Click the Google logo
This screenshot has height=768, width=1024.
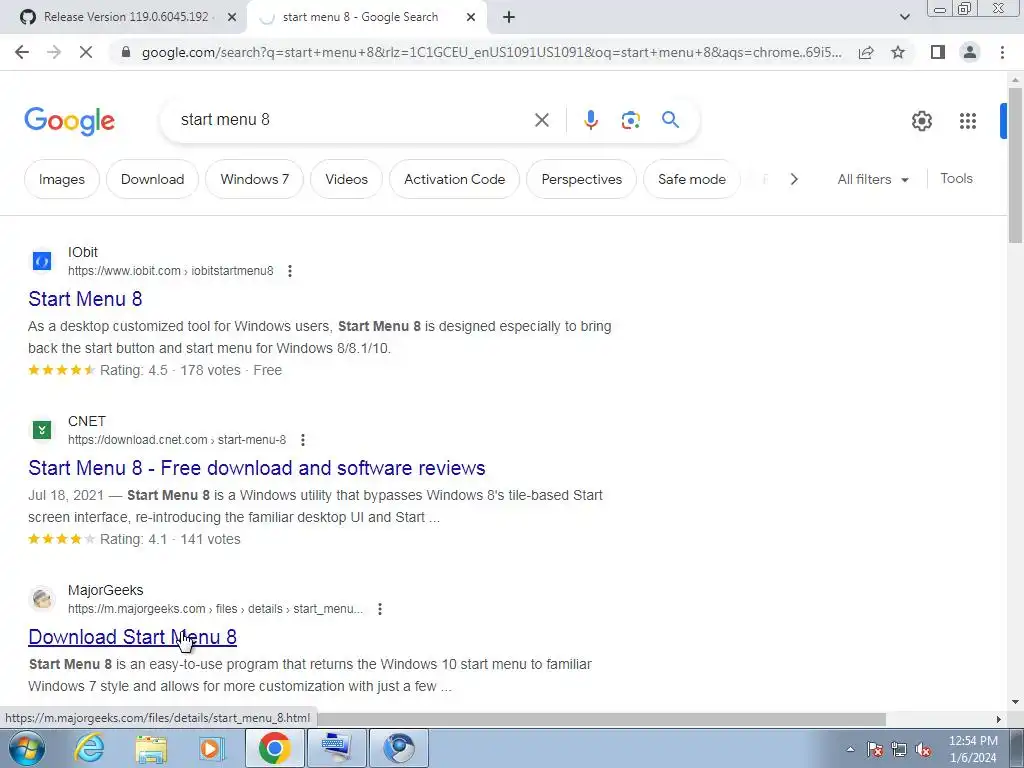click(x=69, y=121)
